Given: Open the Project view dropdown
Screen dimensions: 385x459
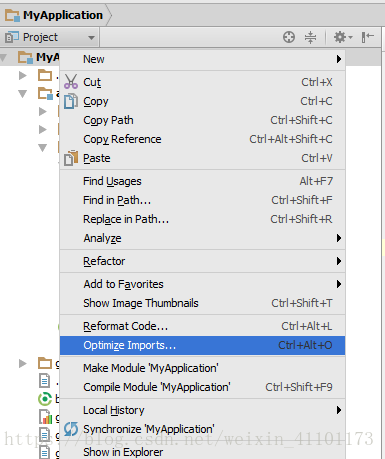Looking at the screenshot, I should 50,37.
